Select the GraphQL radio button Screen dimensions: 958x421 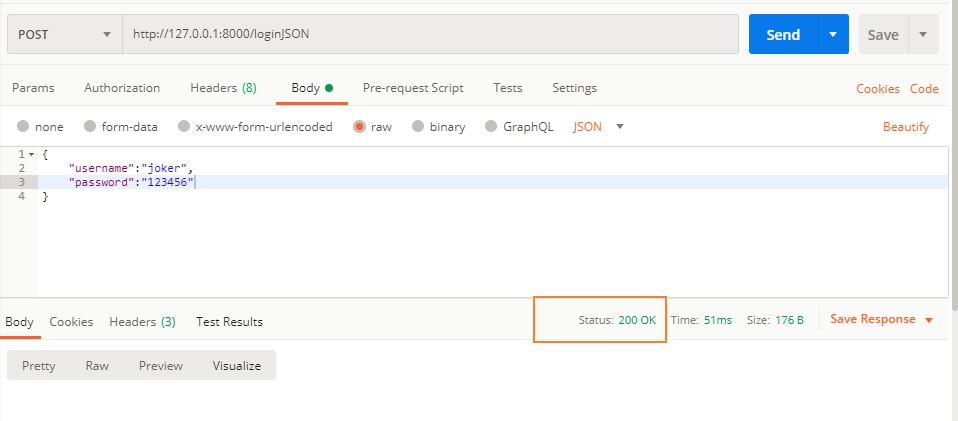click(x=491, y=126)
